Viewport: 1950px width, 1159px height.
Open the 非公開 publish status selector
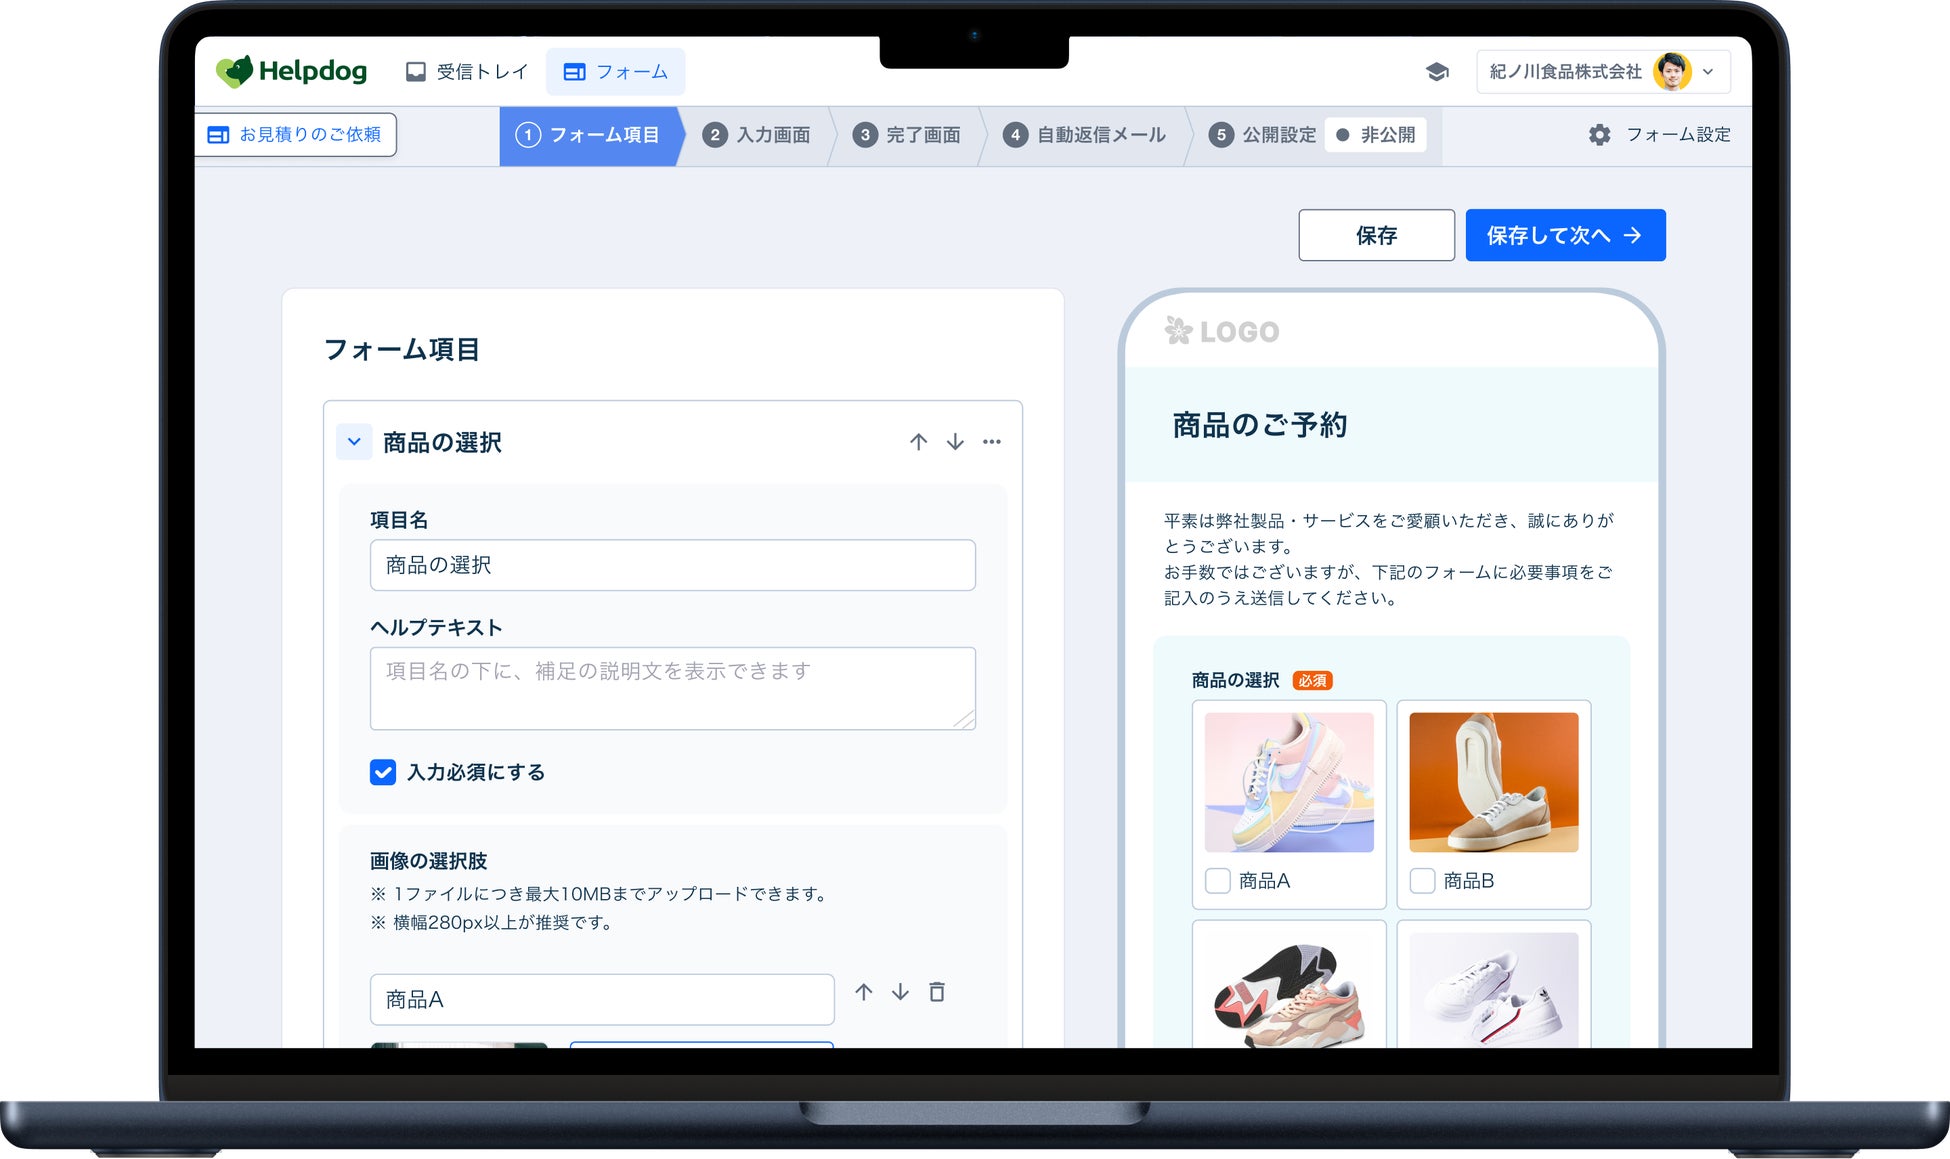pyautogui.click(x=1376, y=135)
